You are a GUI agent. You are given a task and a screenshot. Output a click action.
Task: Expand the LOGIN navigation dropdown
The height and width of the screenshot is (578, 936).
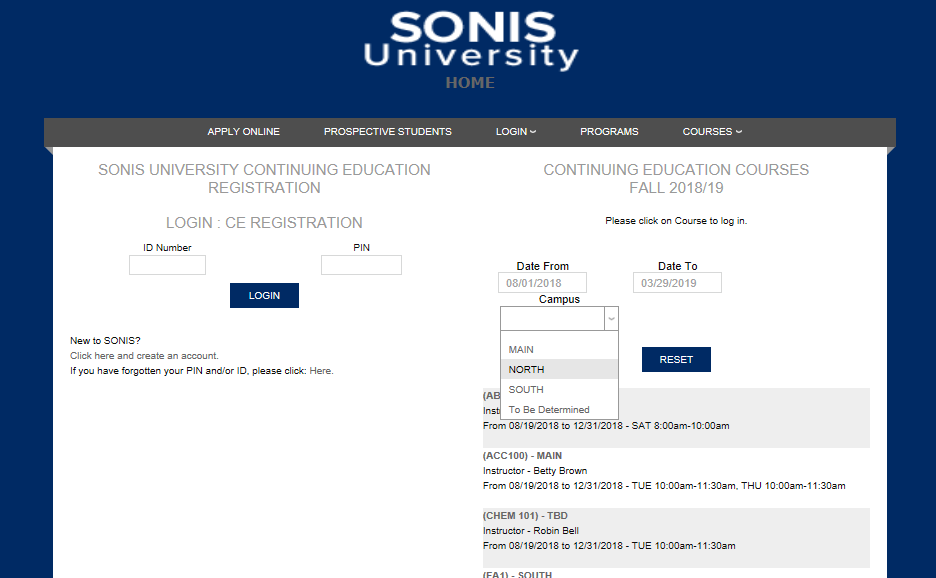coord(516,132)
